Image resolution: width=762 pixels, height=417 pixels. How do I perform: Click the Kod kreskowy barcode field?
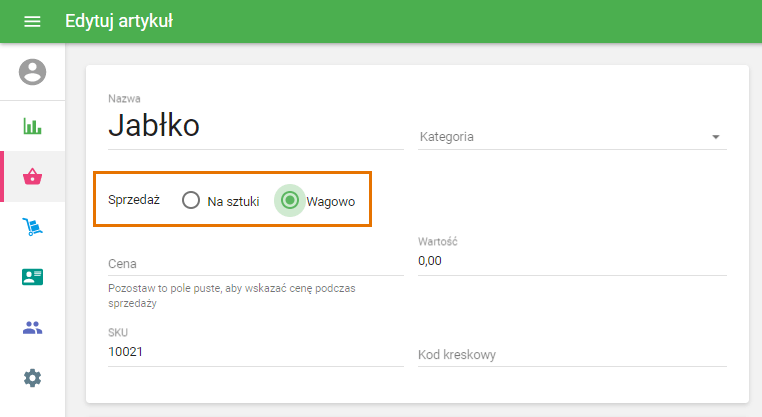[572, 355]
